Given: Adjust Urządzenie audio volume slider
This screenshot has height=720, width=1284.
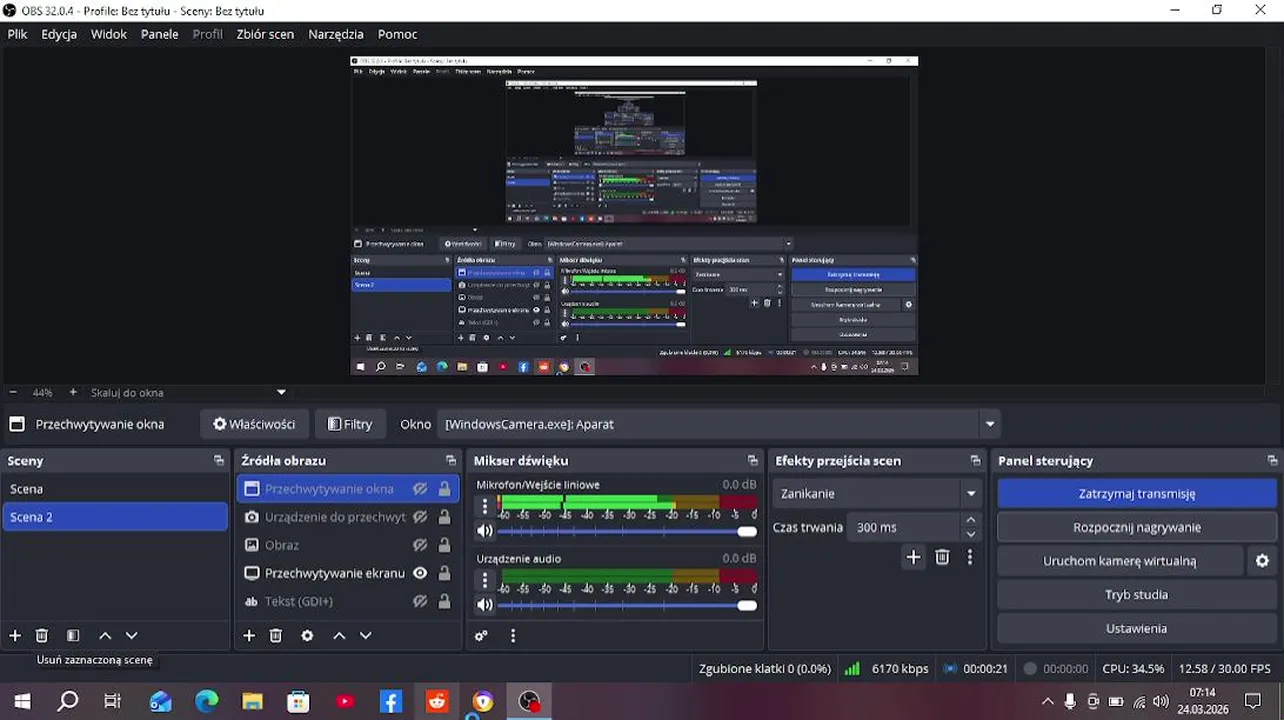Looking at the screenshot, I should (627, 605).
